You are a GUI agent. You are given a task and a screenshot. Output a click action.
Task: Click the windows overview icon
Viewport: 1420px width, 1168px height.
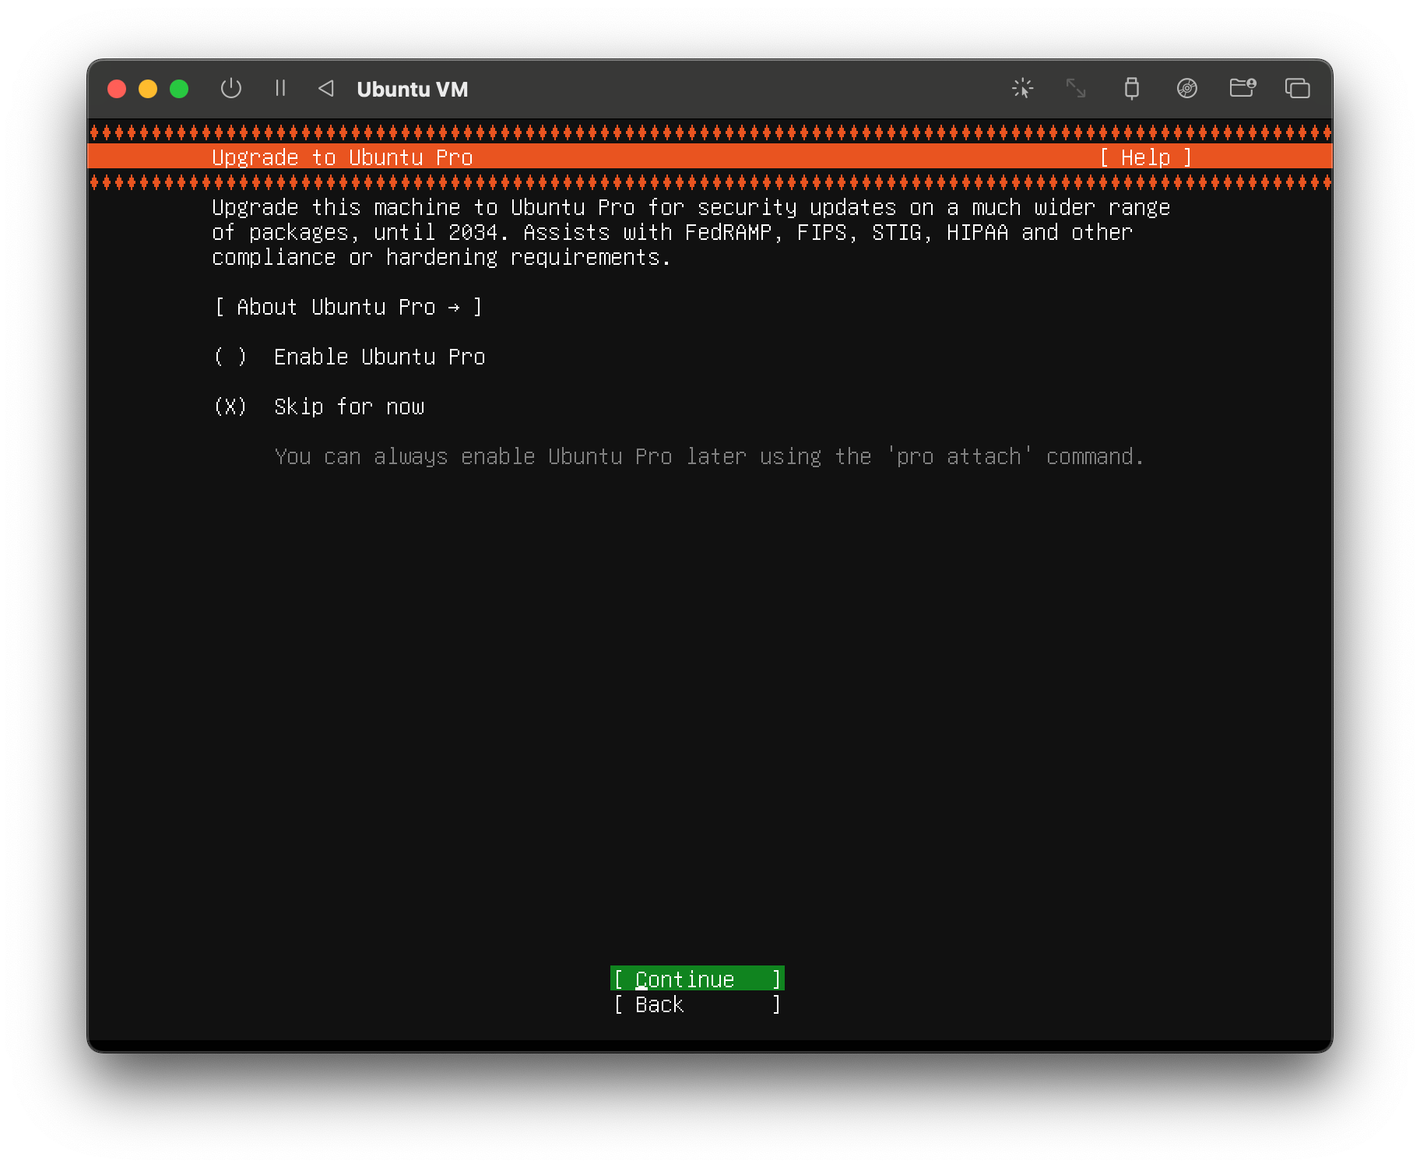click(1298, 88)
